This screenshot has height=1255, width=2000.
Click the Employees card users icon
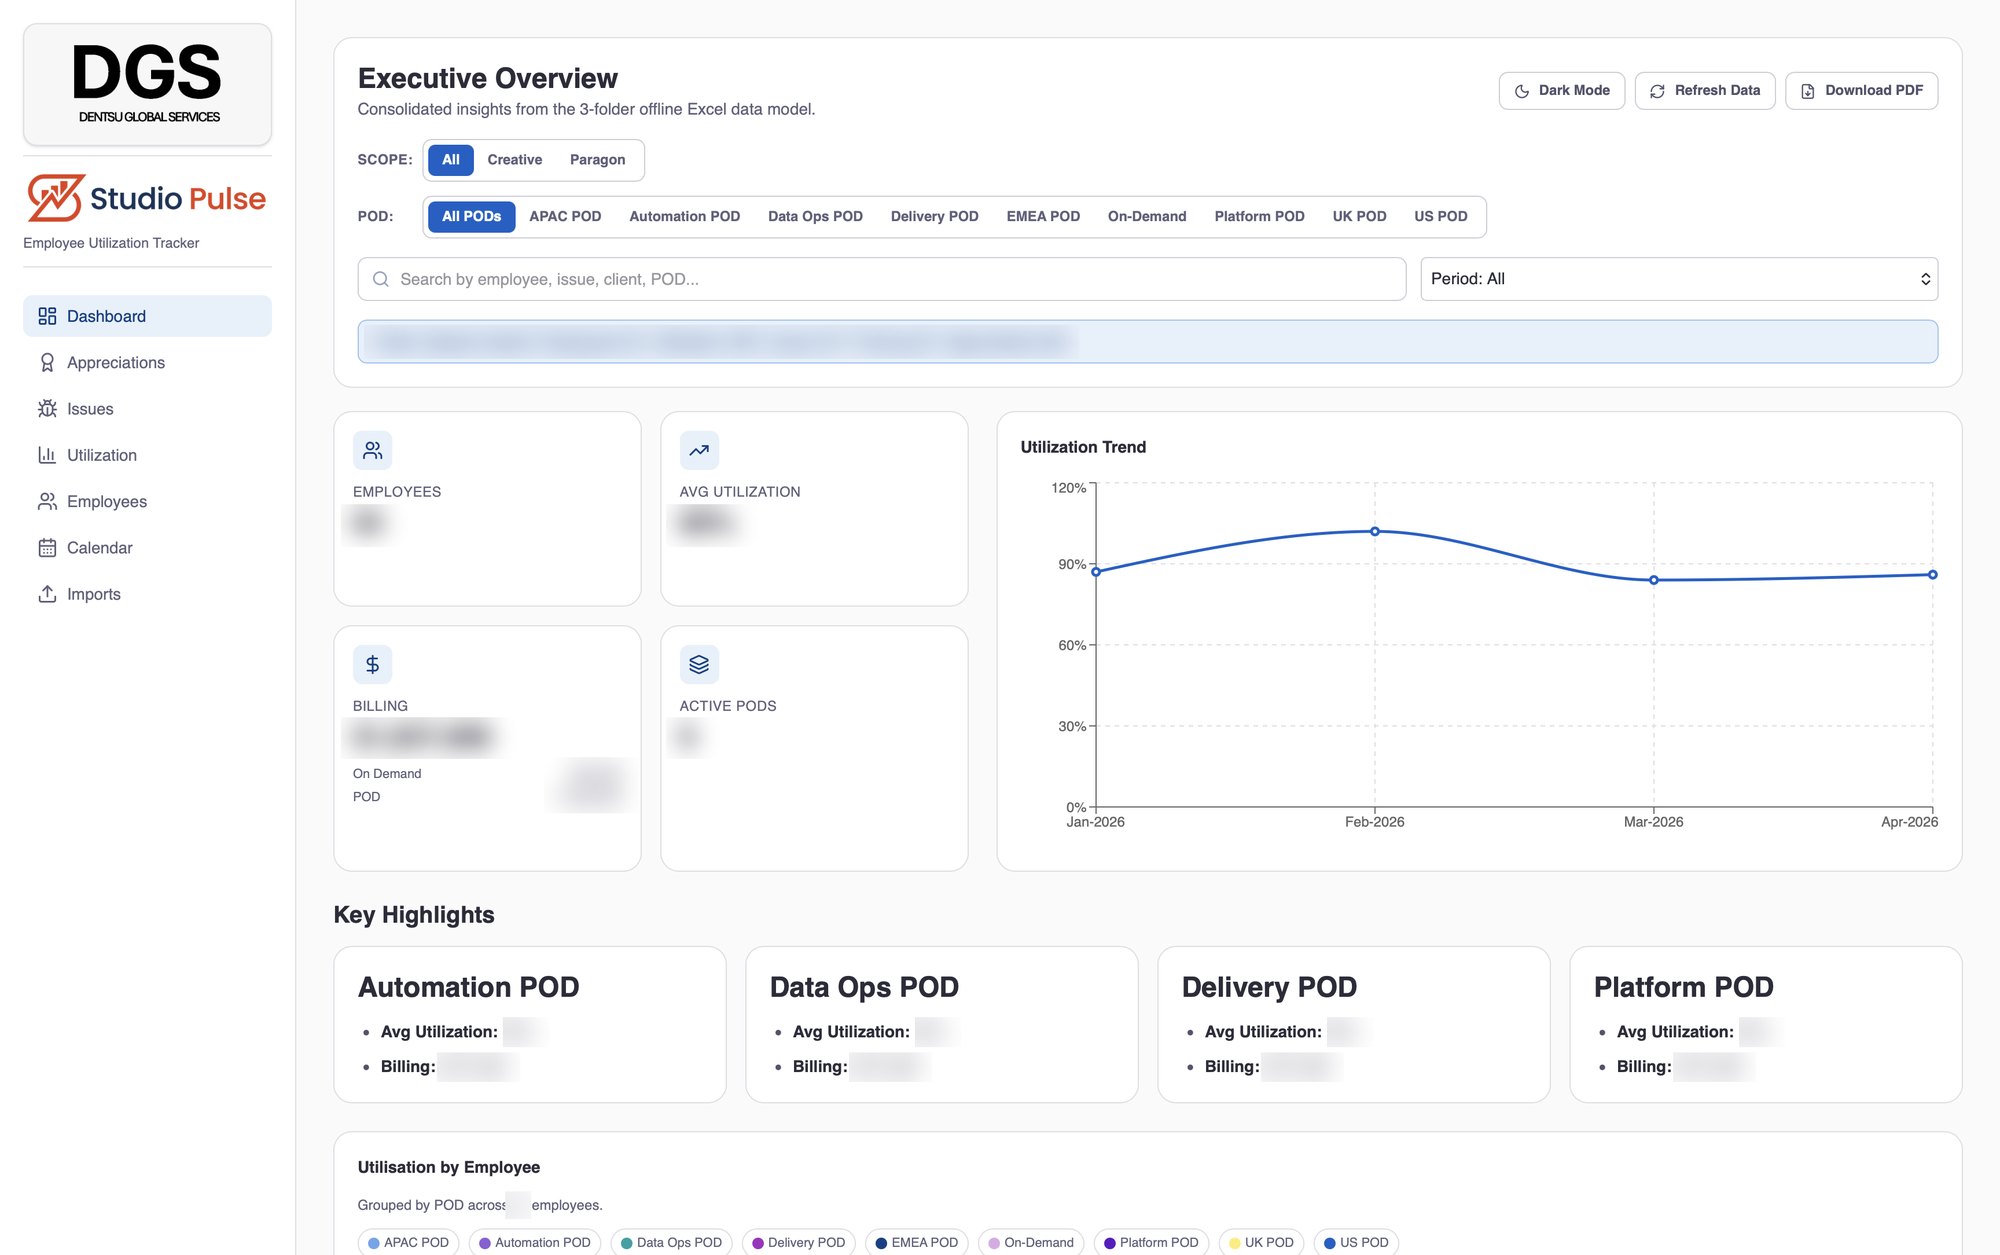pyautogui.click(x=372, y=451)
